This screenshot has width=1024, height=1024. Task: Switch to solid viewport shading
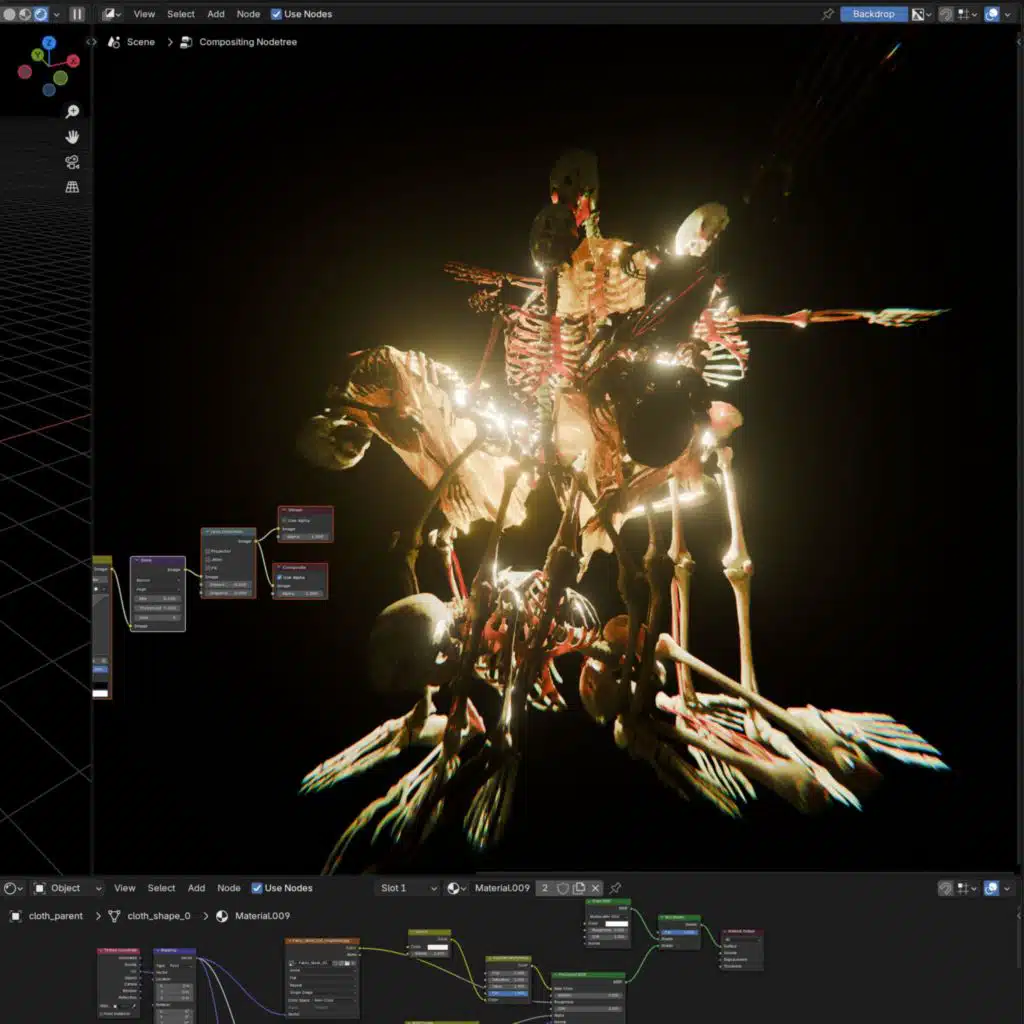(9, 14)
